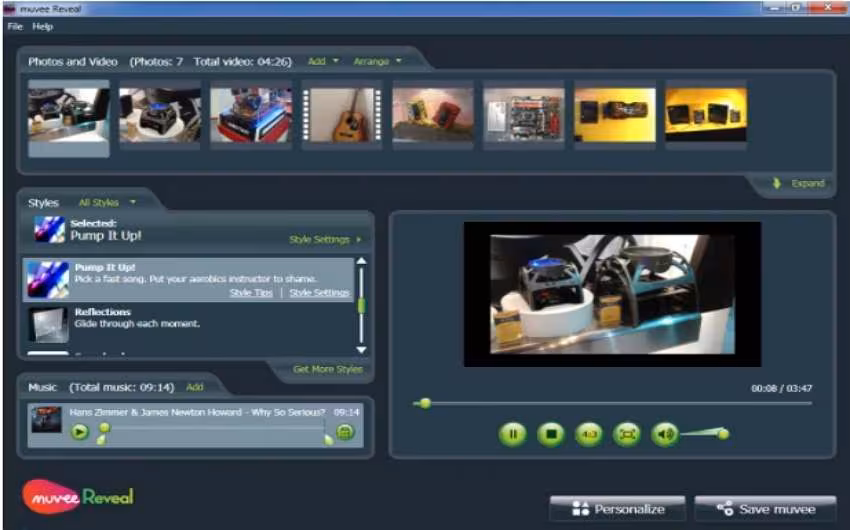850x530 pixels.
Task: Click the music track end trim marker
Action: tap(328, 439)
